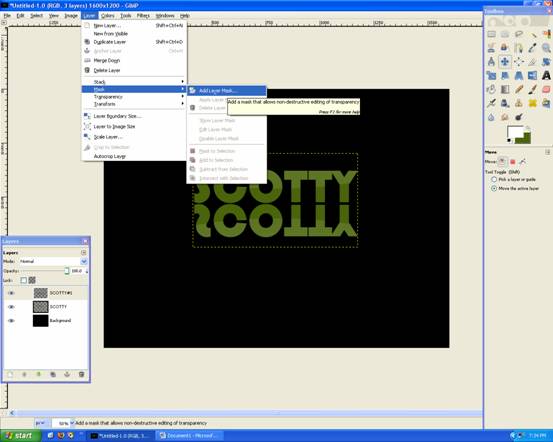This screenshot has height=442, width=553.
Task: Click the Windows start button
Action: [20, 436]
